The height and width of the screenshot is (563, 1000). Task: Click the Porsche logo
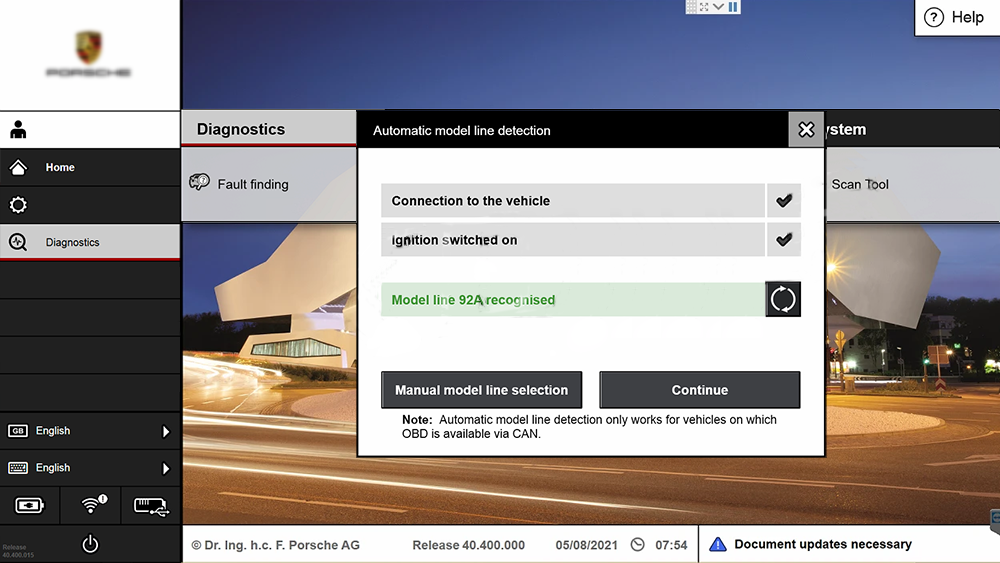[89, 54]
